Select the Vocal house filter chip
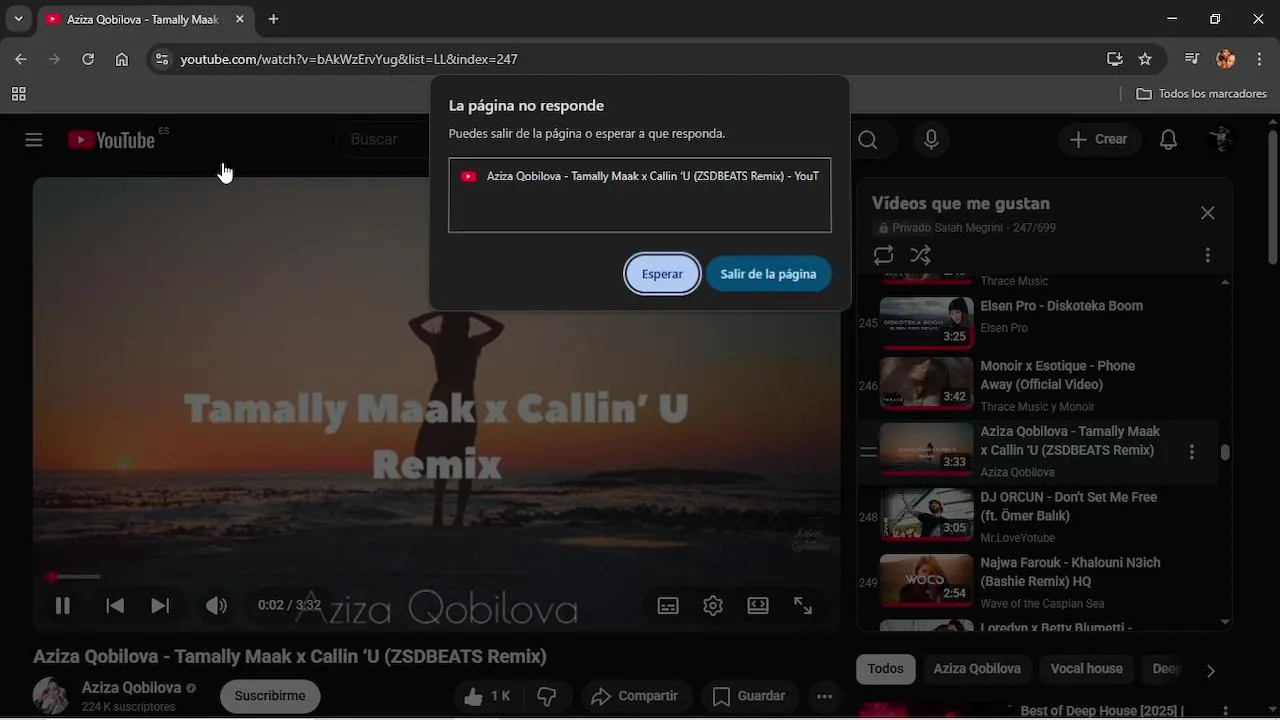1280x720 pixels. [x=1086, y=669]
